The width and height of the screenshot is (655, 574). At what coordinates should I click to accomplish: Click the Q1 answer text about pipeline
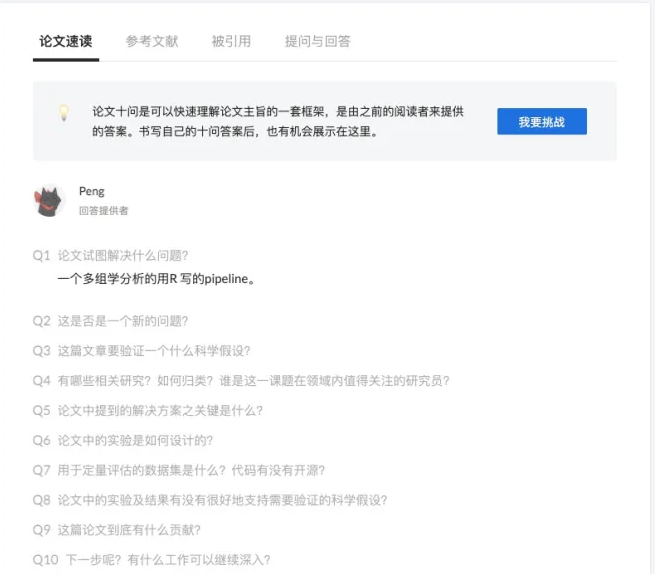pos(155,279)
